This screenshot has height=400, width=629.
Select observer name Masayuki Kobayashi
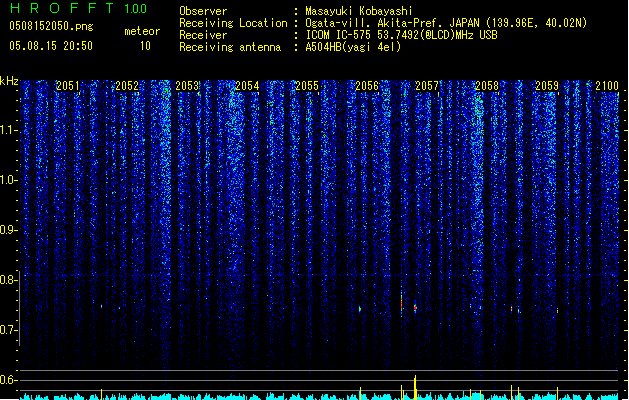tap(359, 11)
